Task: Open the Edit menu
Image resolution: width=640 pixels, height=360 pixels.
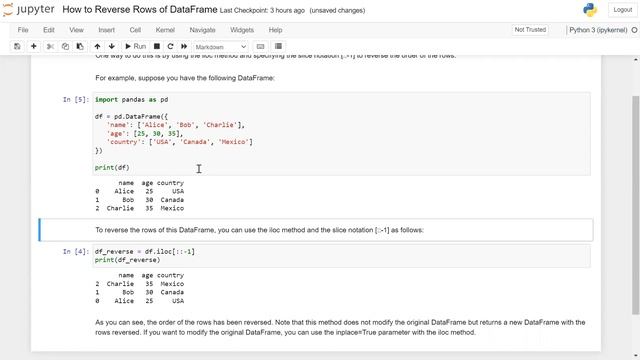Action: [49, 30]
